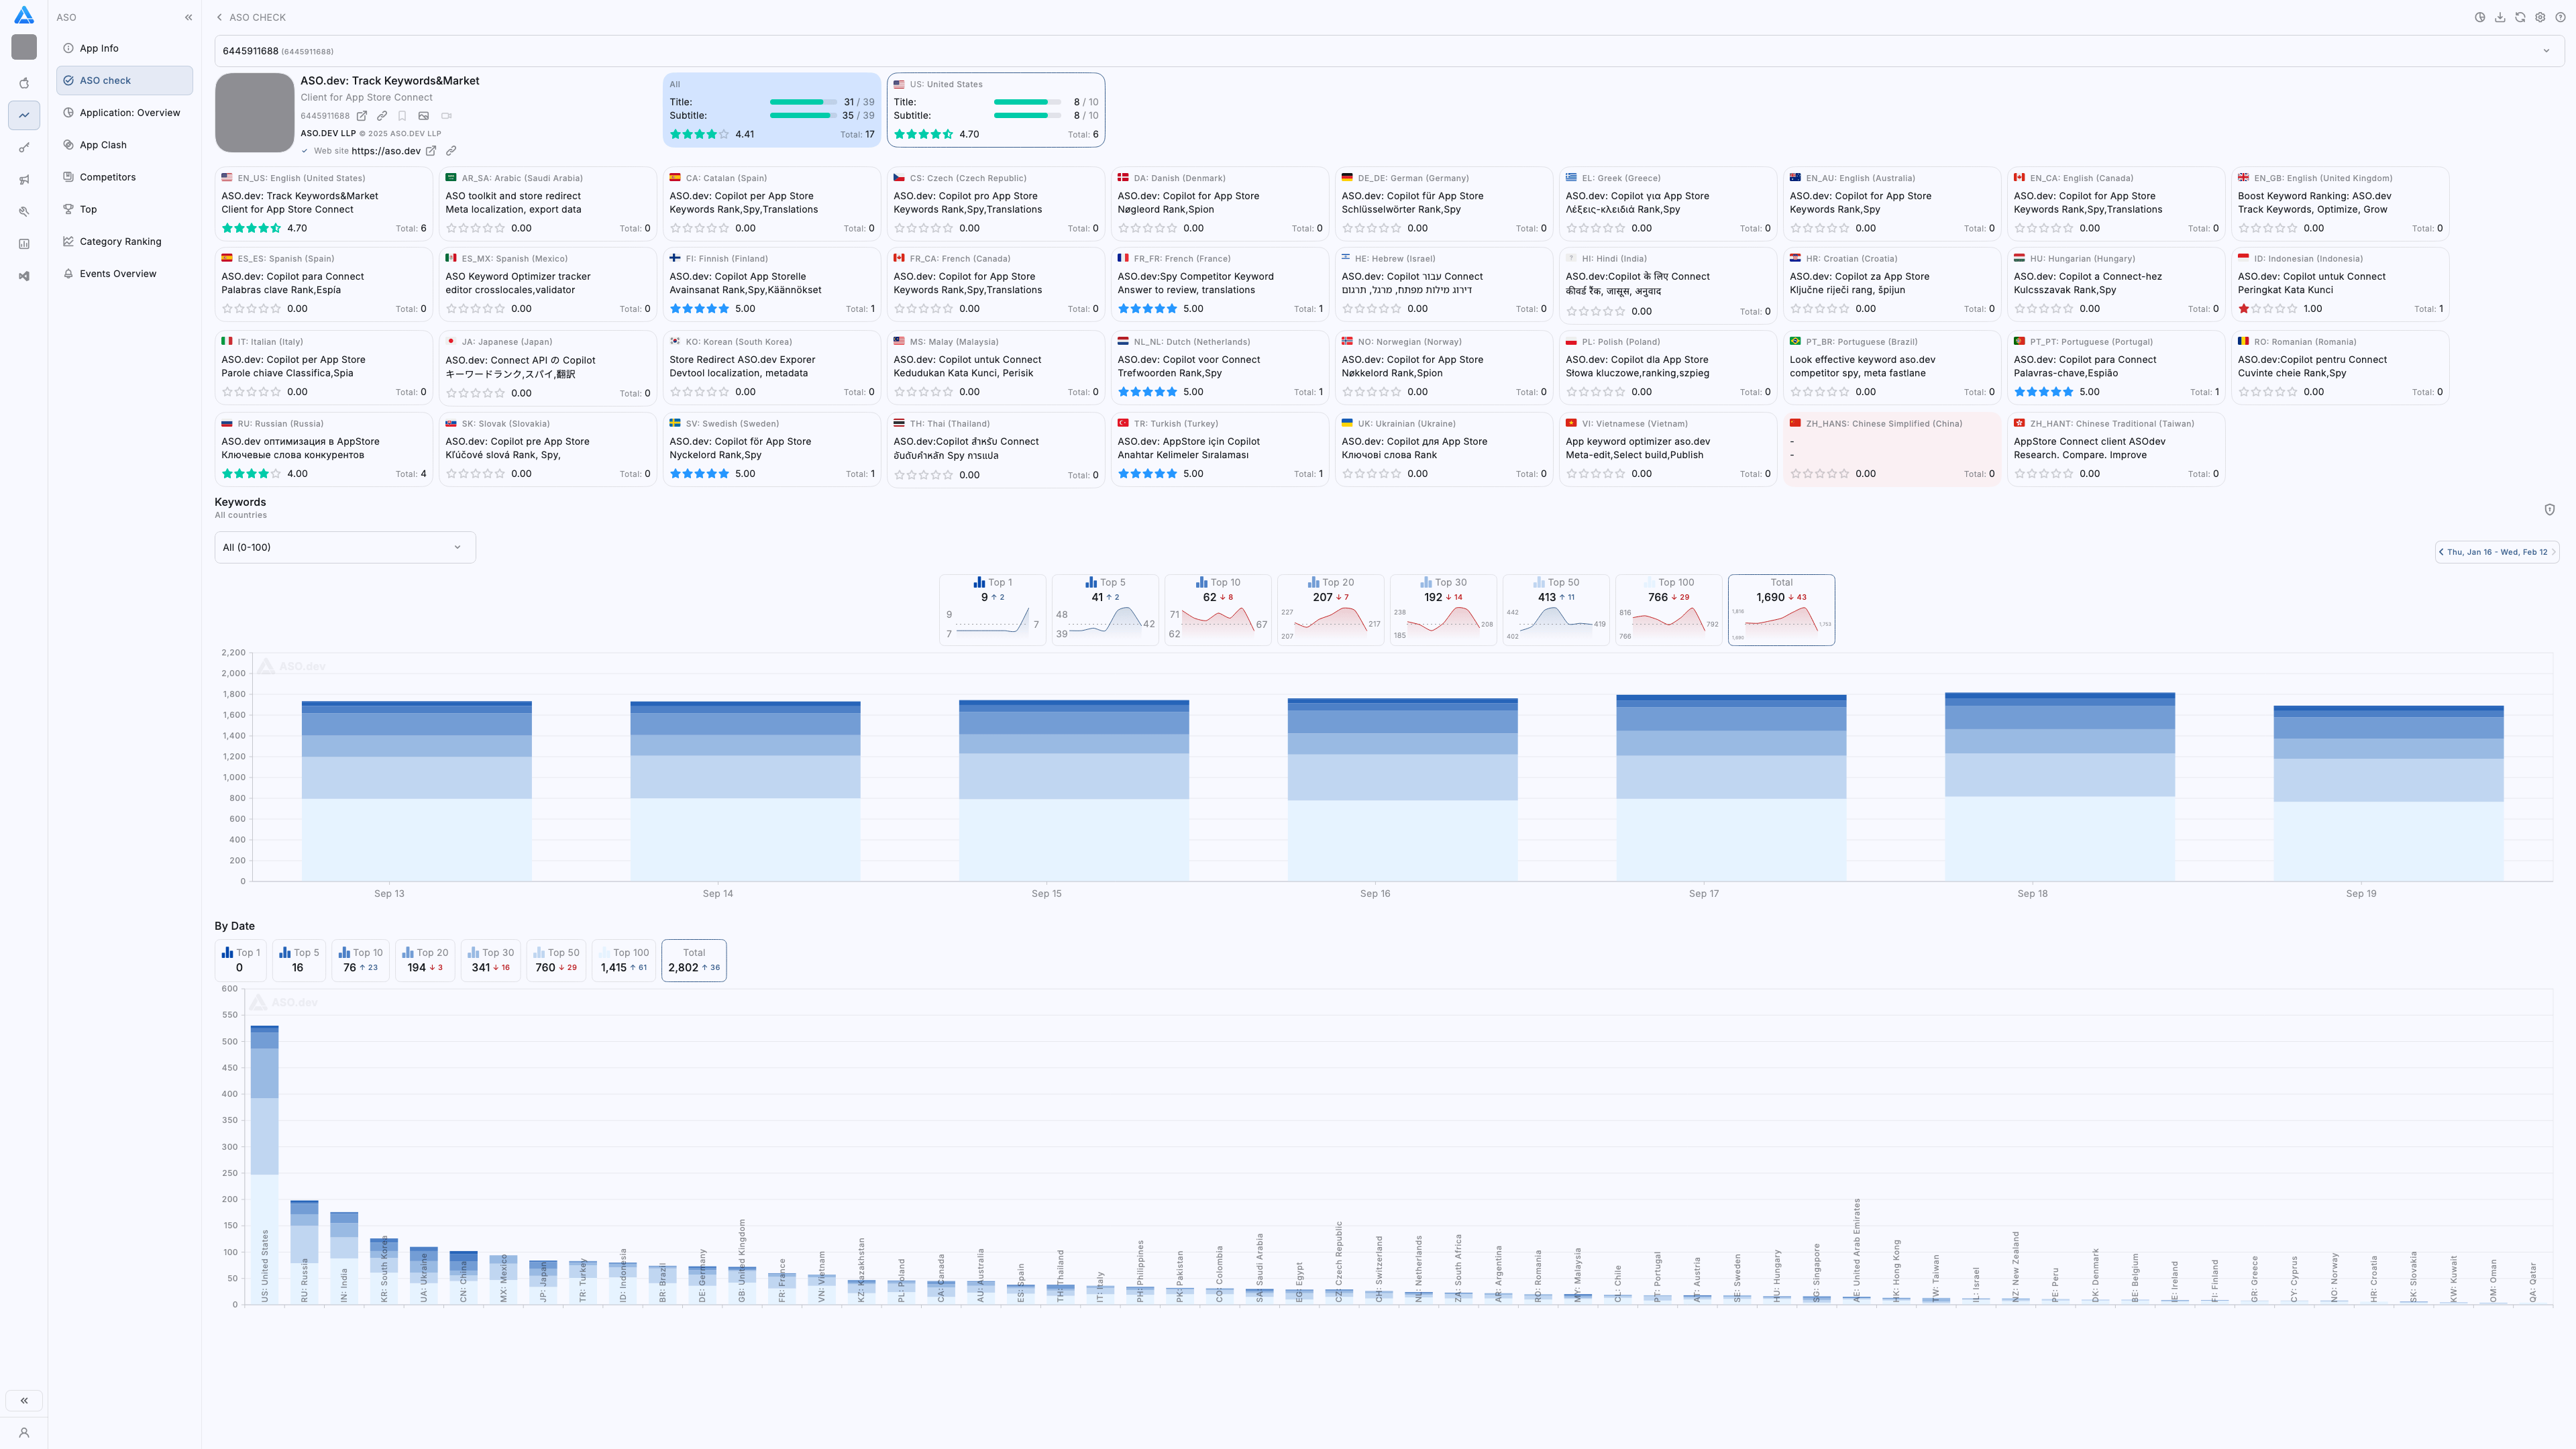Screen dimensions: 2576x1449
Task: Expand the bottom-left double chevron
Action: coord(24,1400)
